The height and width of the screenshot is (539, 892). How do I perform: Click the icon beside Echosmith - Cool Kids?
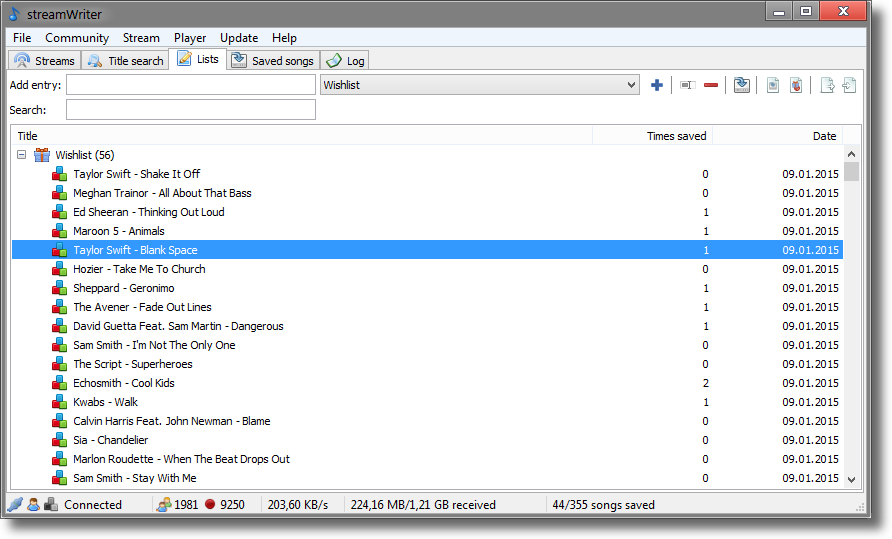click(60, 383)
